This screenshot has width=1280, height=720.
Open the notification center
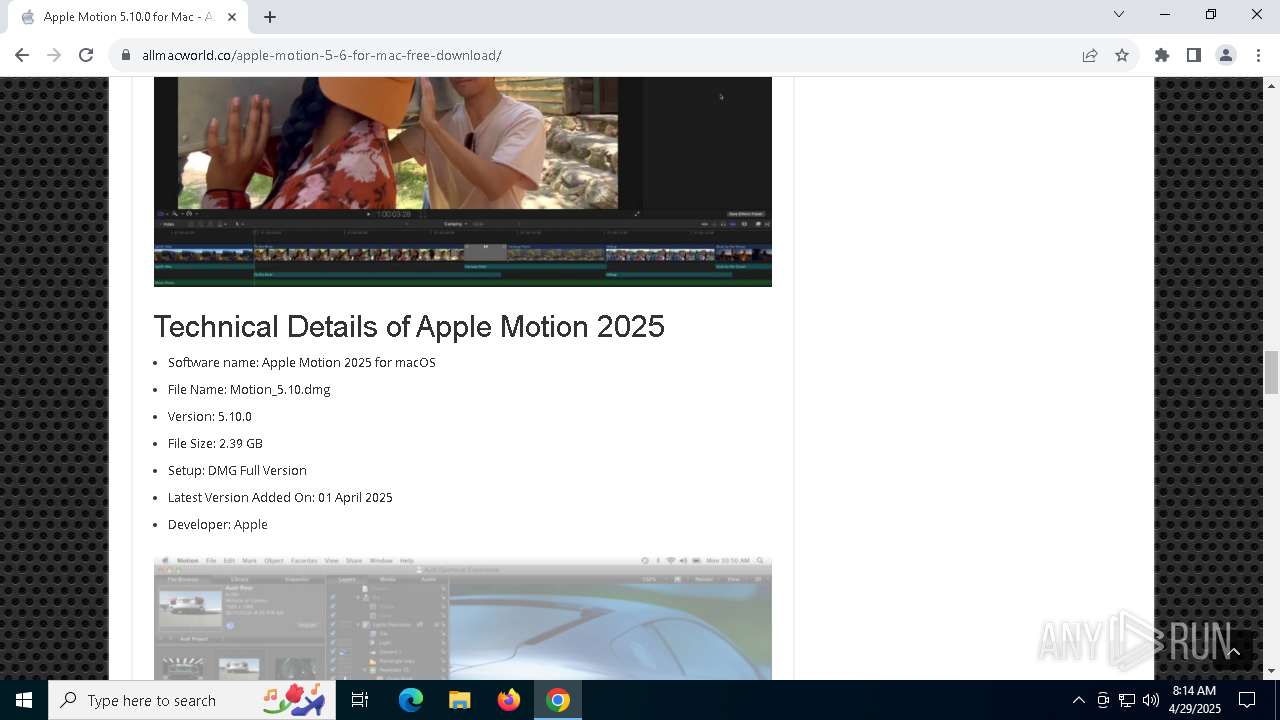tap(1247, 700)
